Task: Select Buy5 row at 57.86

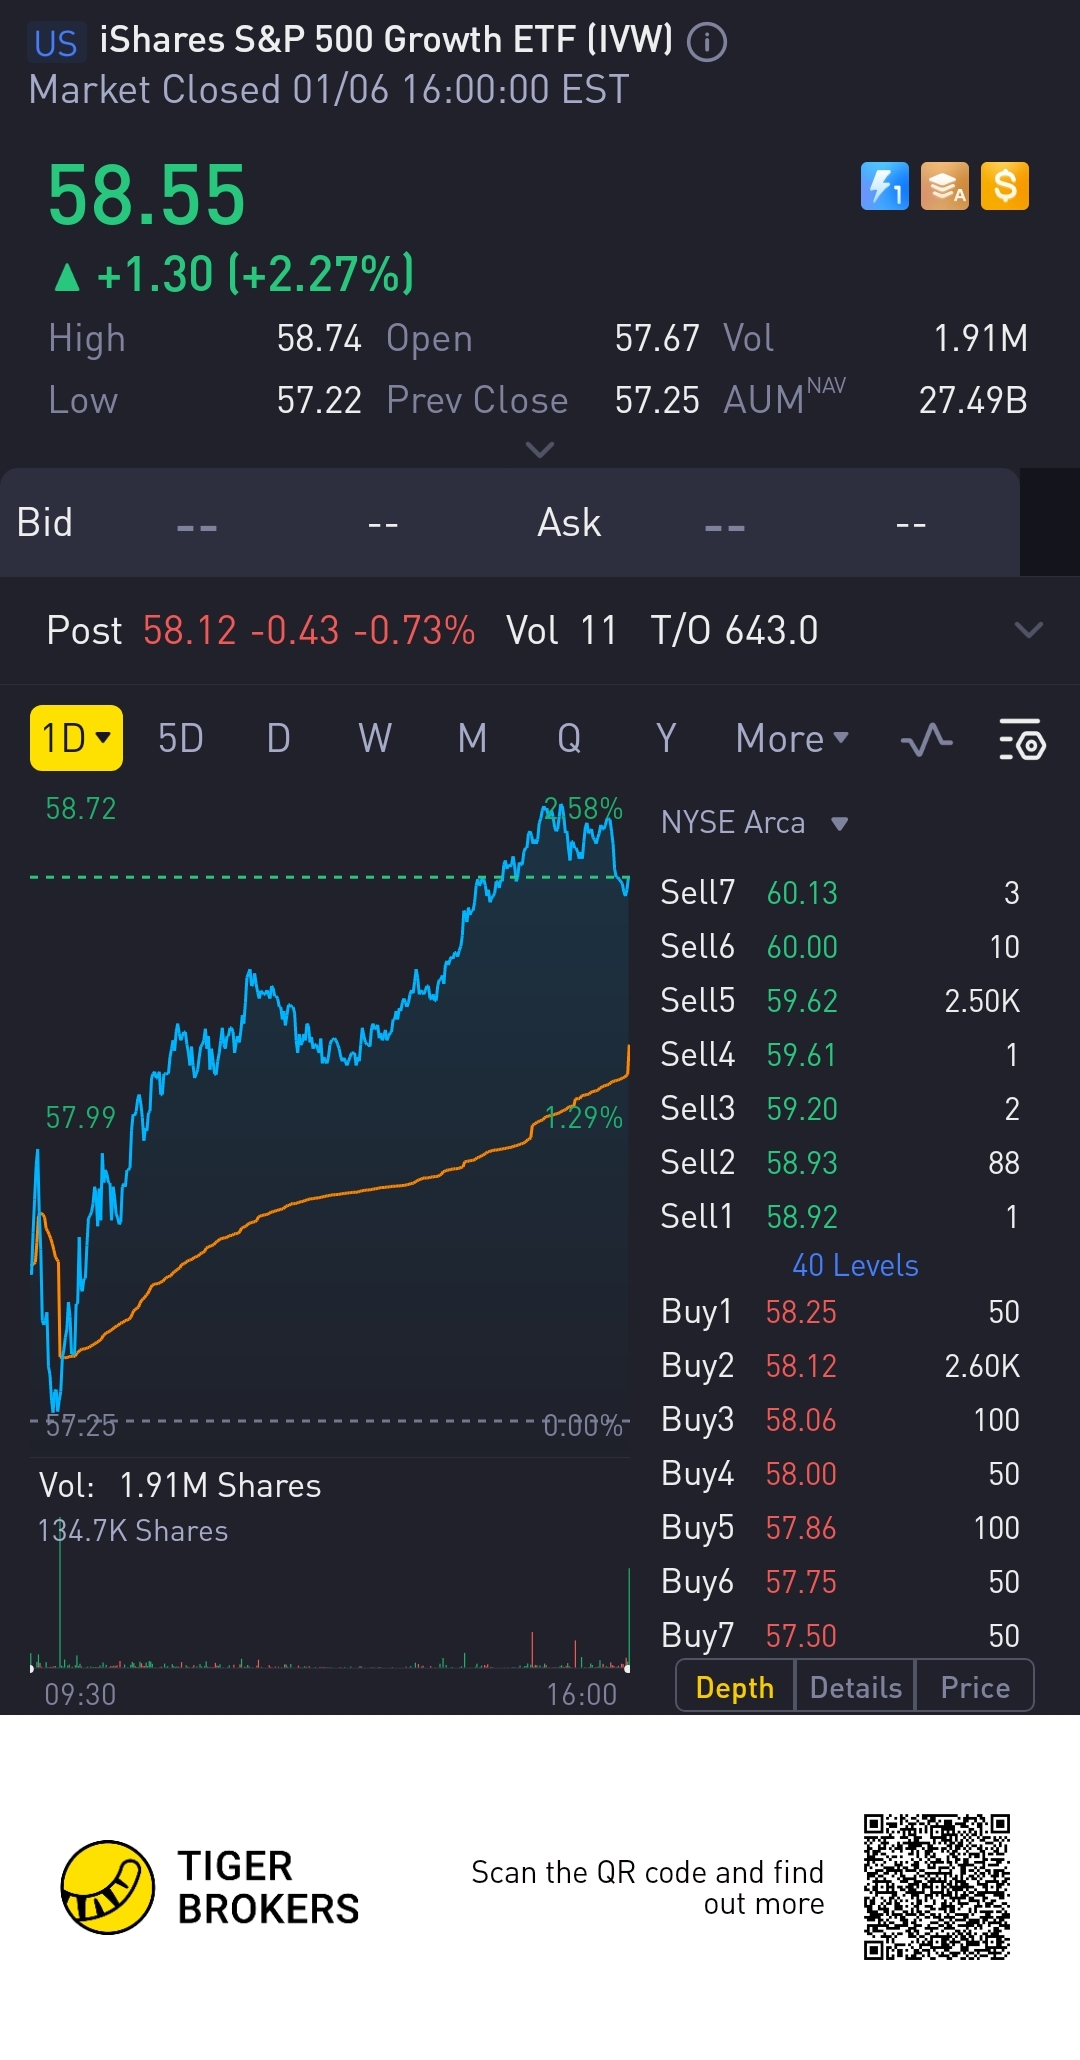Action: click(840, 1527)
